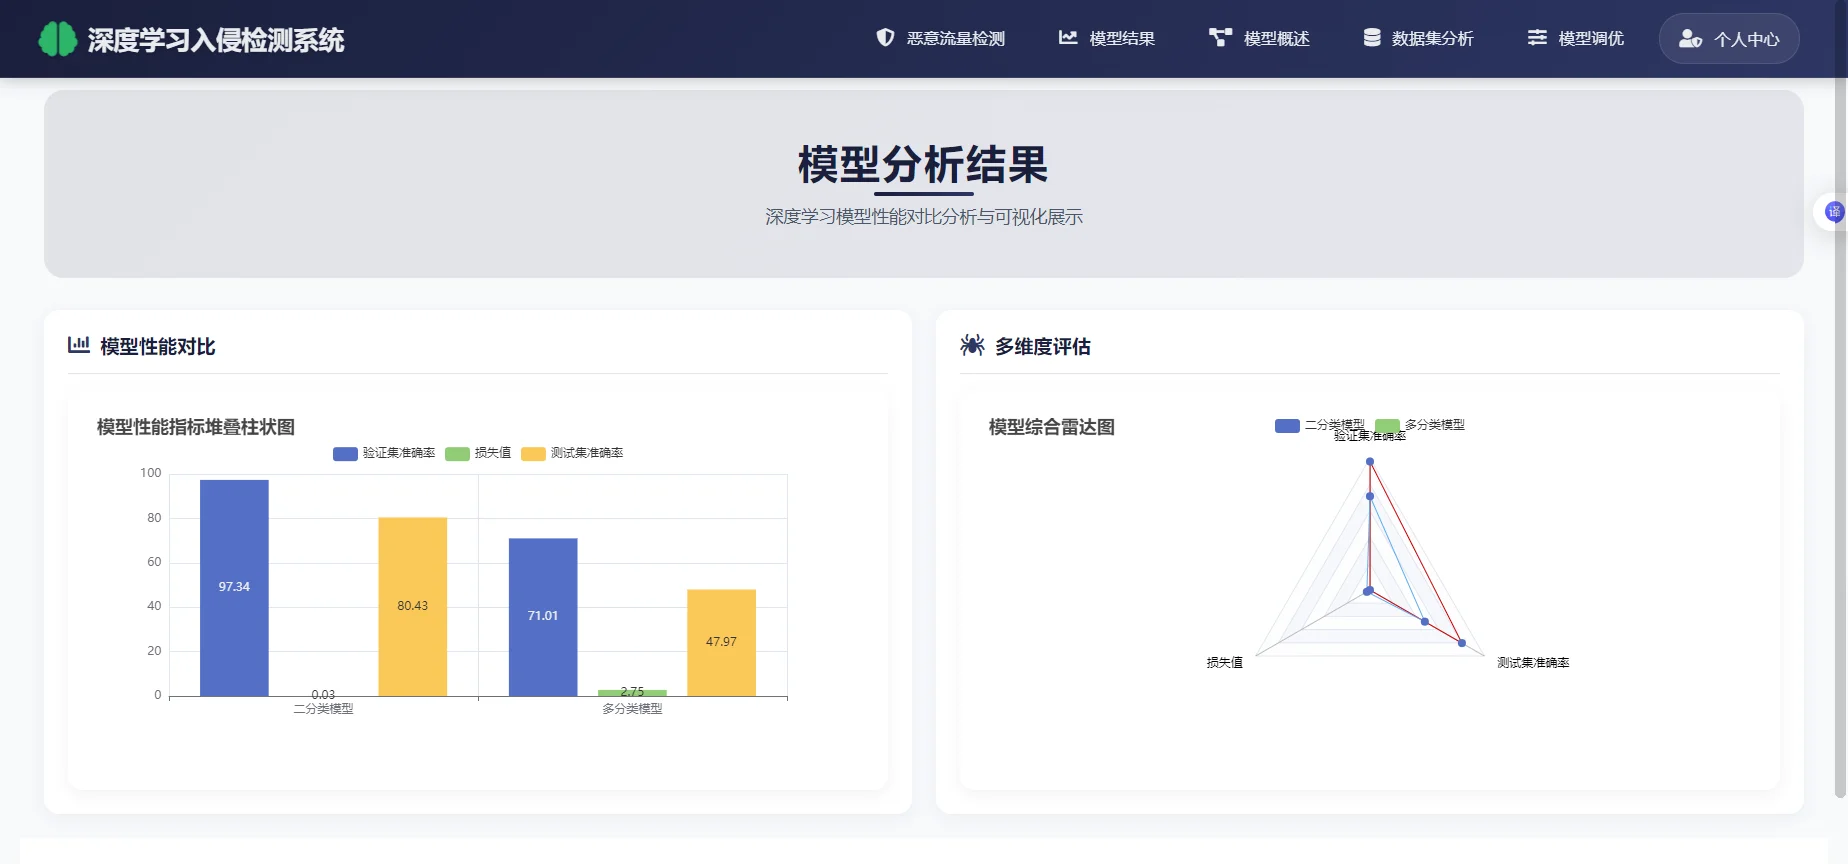Click the small green 2.75 bar
This screenshot has width=1848, height=864.
coord(632,693)
